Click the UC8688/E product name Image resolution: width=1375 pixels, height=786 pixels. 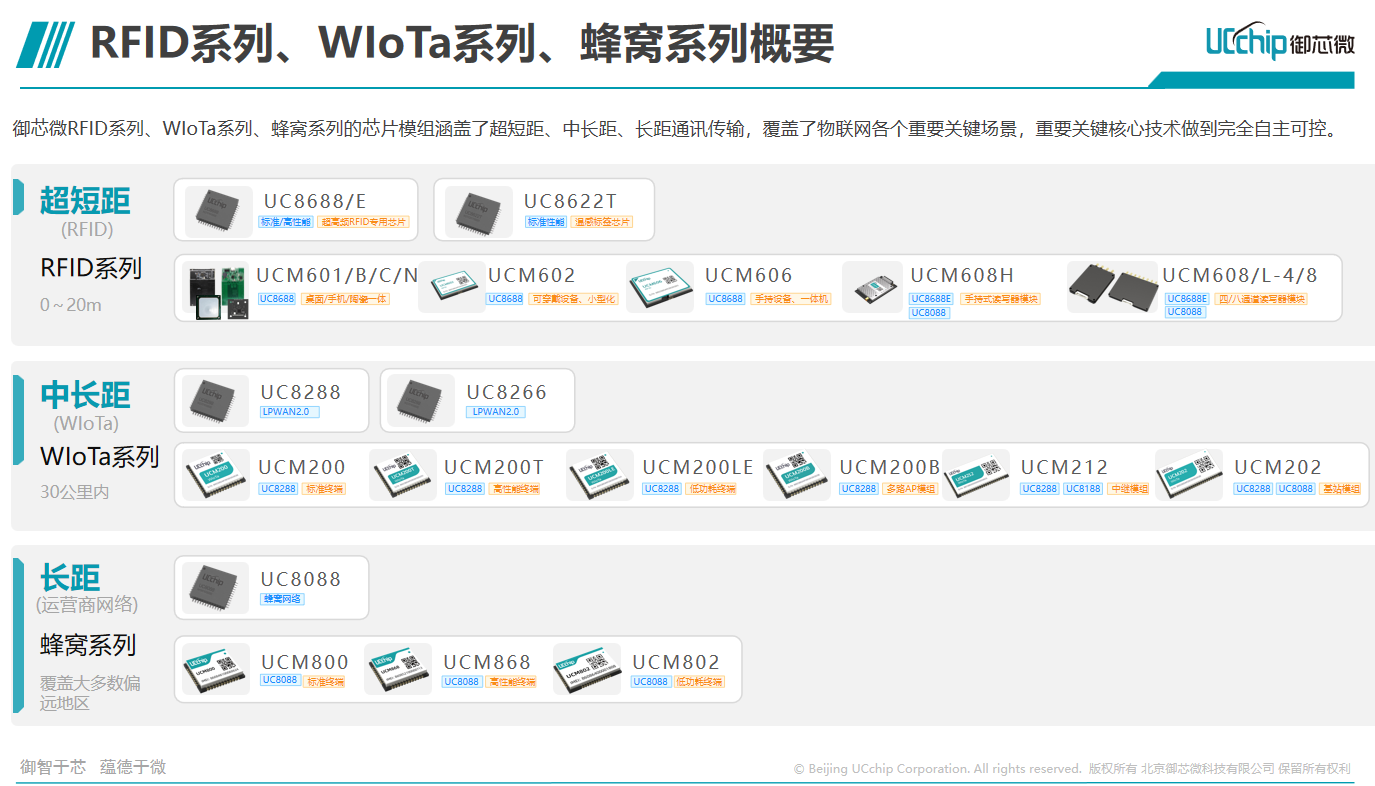[315, 201]
